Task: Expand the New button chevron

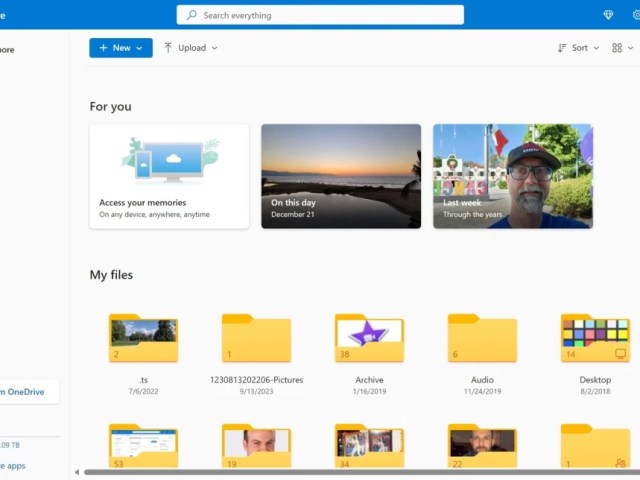Action: [139, 48]
